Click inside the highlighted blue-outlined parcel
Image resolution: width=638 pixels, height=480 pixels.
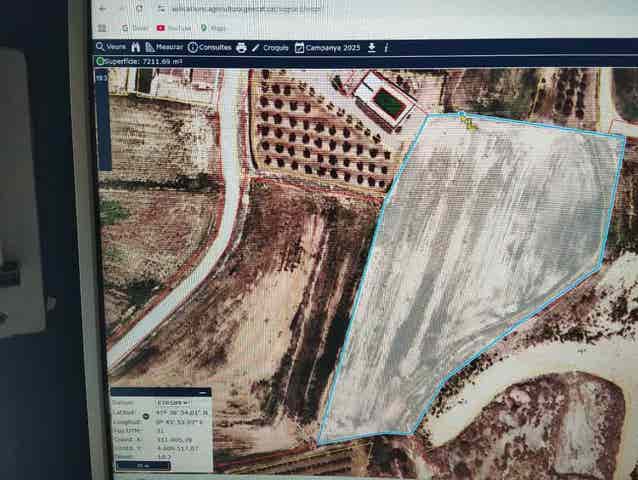[470, 270]
